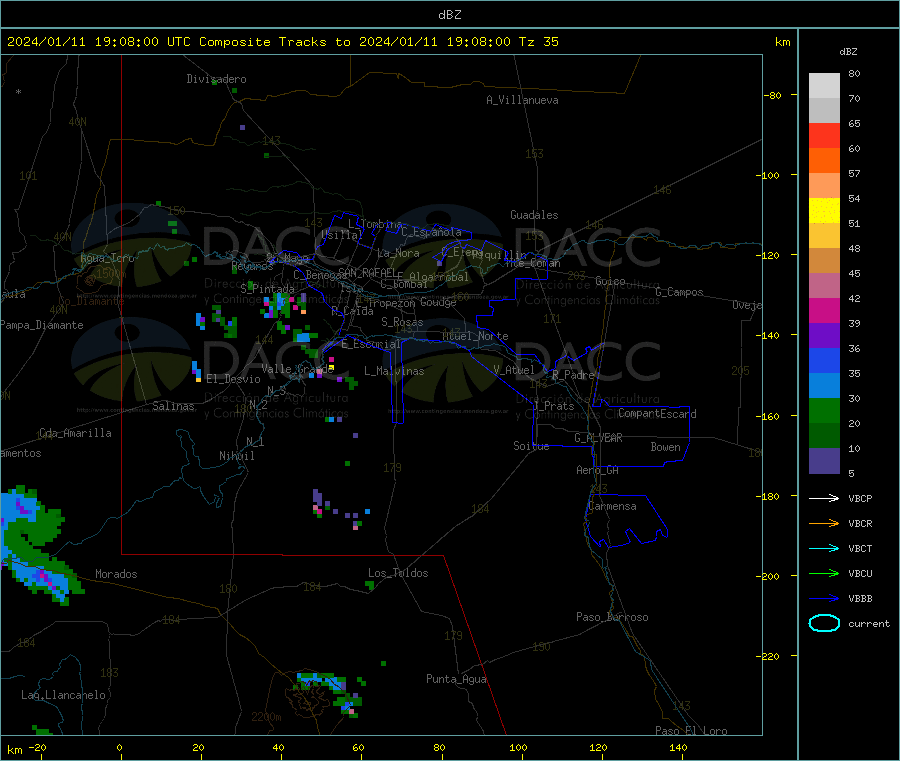The height and width of the screenshot is (761, 900).
Task: Click the blue VBBB arrow icon
Action: [x=824, y=599]
